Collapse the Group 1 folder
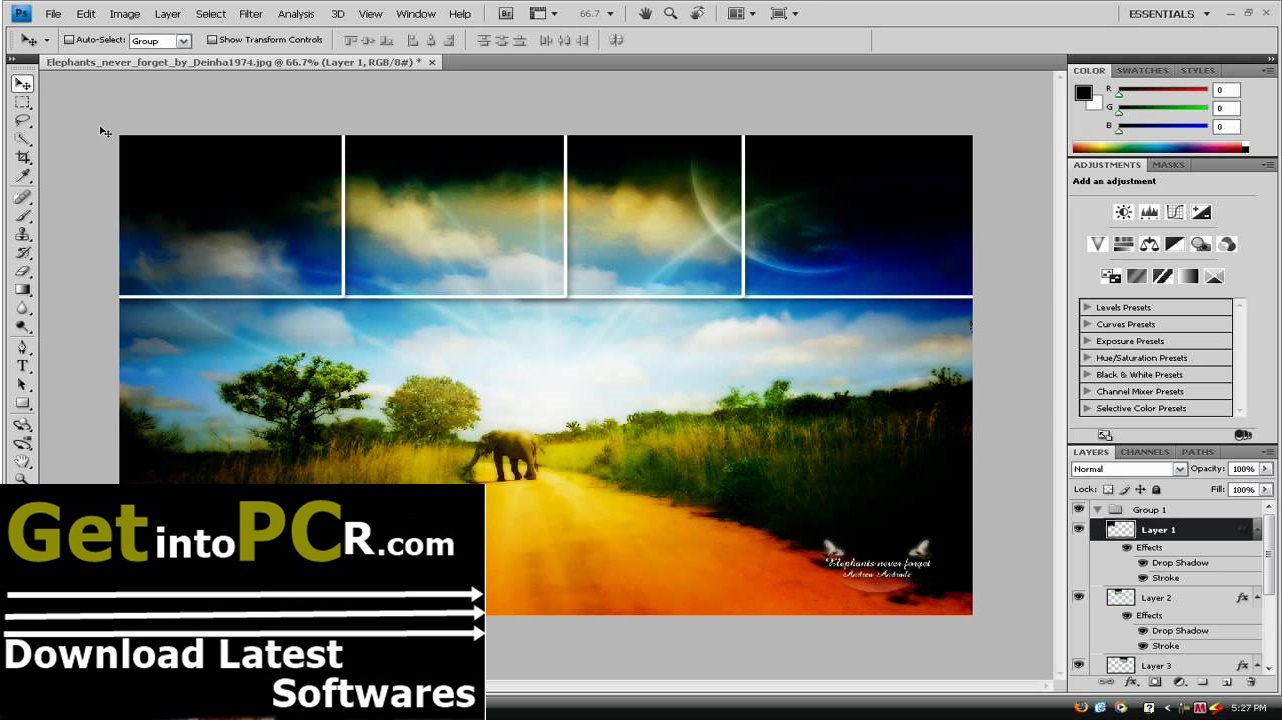 tap(1098, 510)
